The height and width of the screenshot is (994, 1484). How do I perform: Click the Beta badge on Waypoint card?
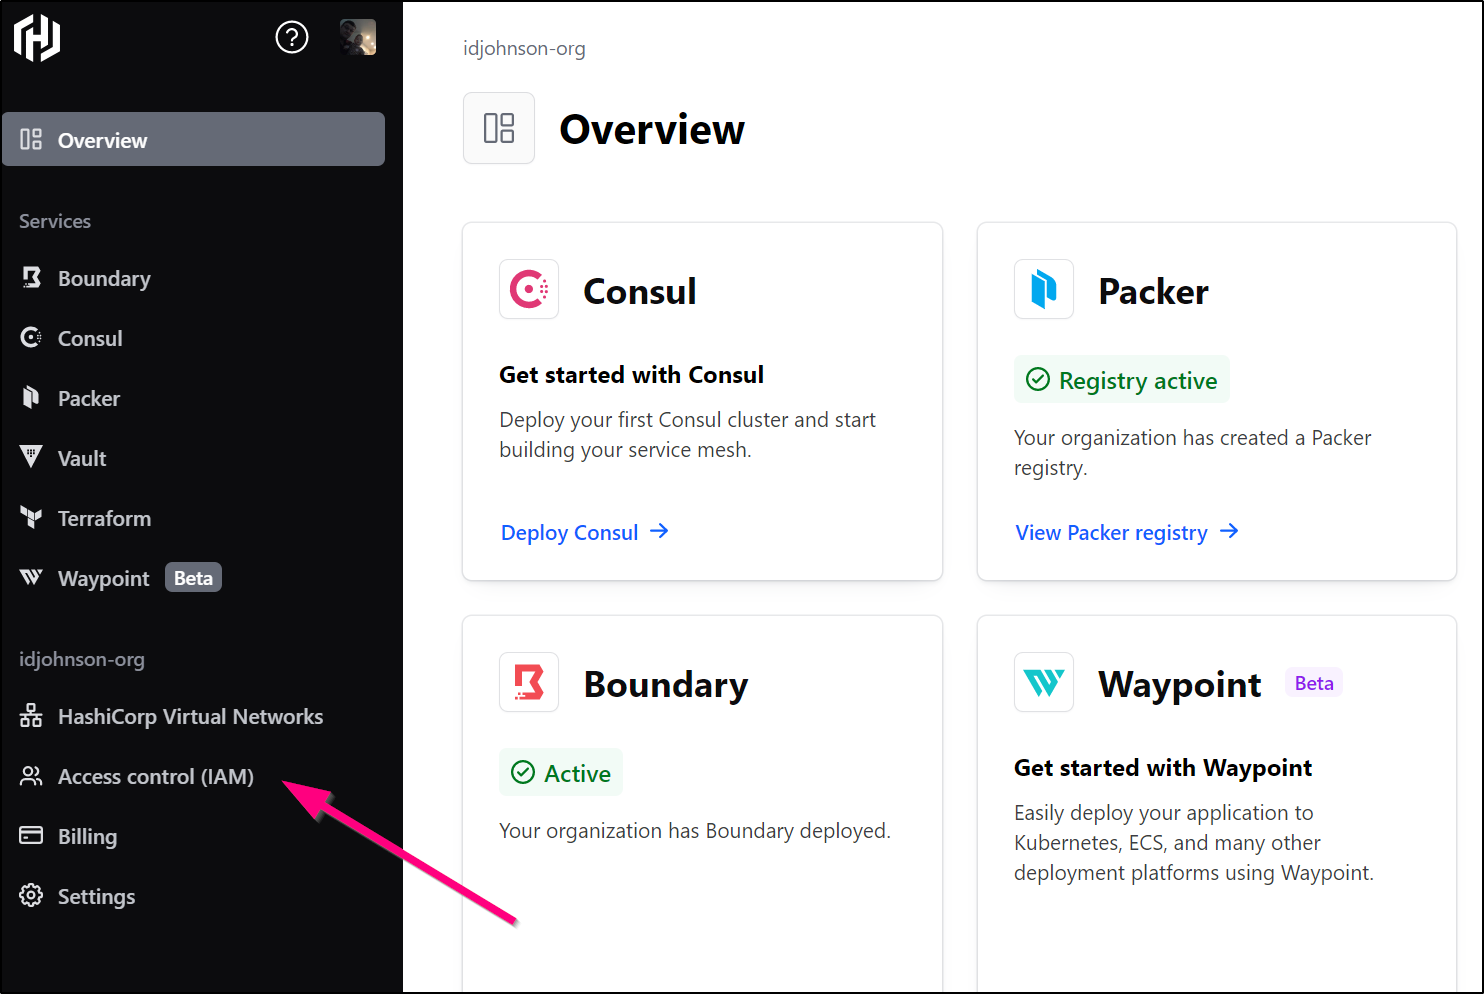[1314, 683]
